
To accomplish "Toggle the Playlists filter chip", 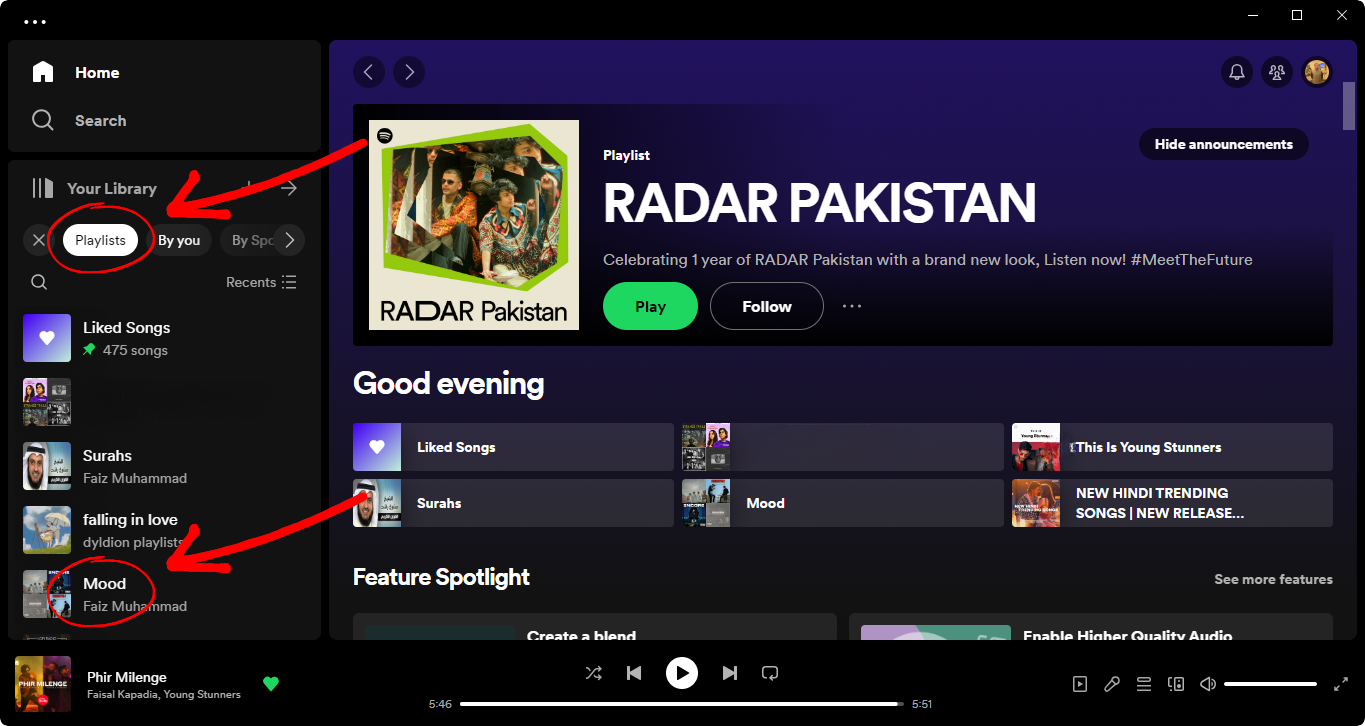I will click(x=100, y=240).
